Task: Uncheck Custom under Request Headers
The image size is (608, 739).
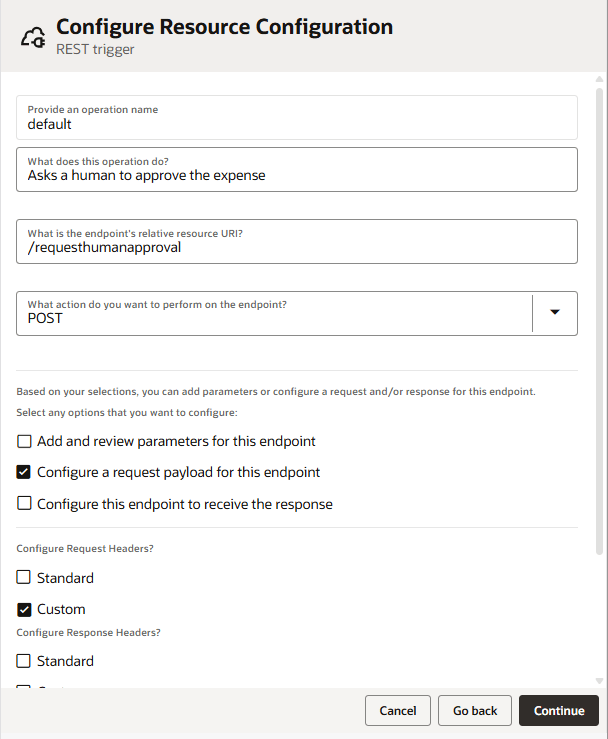Action: point(25,609)
